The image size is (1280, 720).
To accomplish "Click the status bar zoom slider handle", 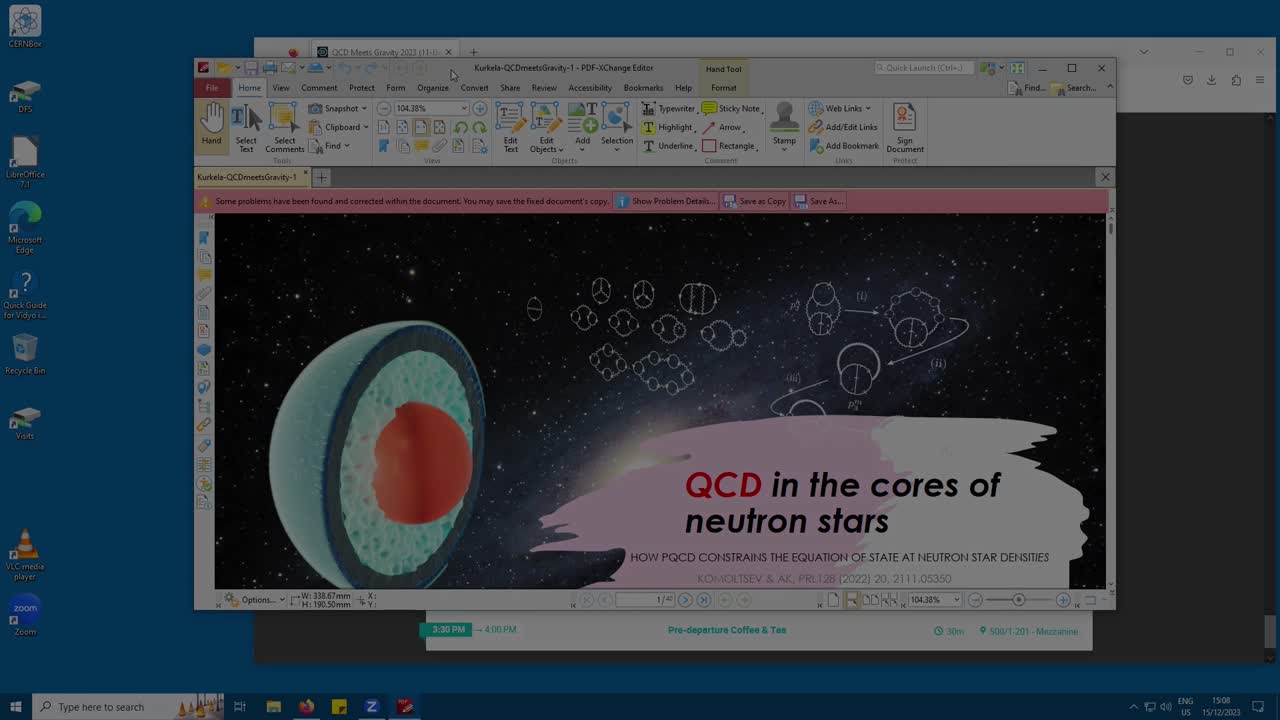I will (x=1019, y=600).
